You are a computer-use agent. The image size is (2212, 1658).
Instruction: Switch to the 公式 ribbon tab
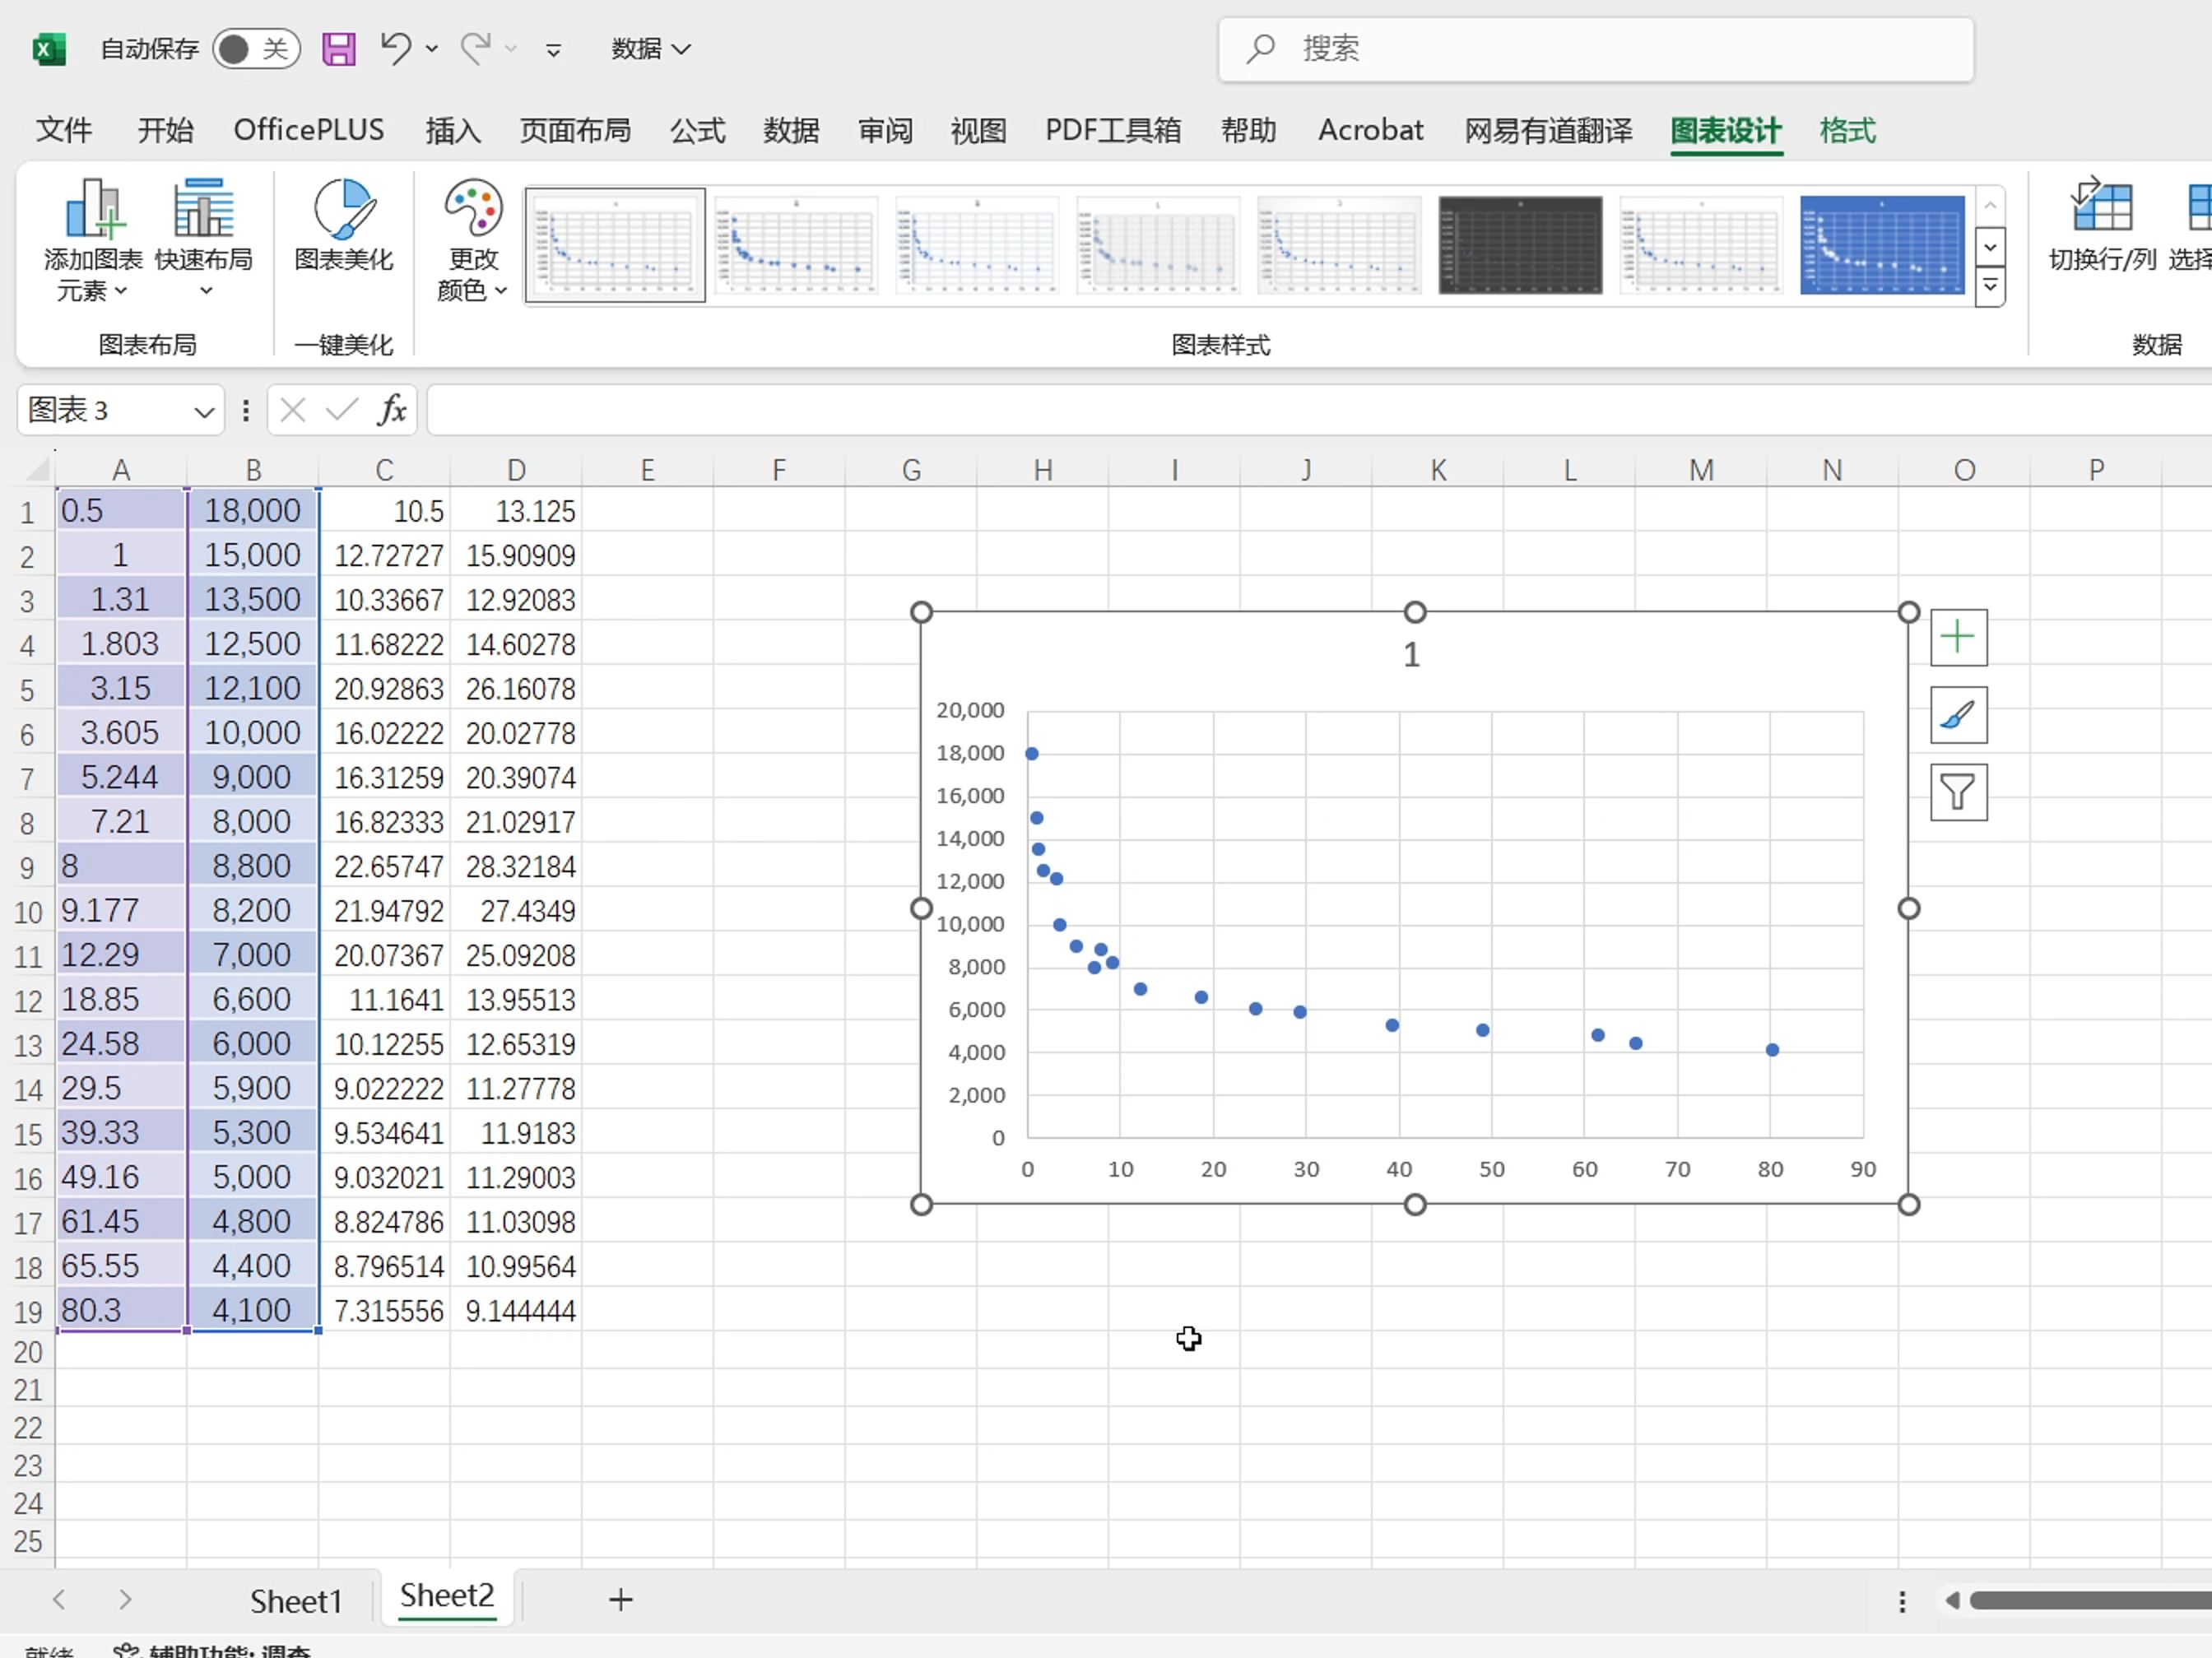[698, 130]
